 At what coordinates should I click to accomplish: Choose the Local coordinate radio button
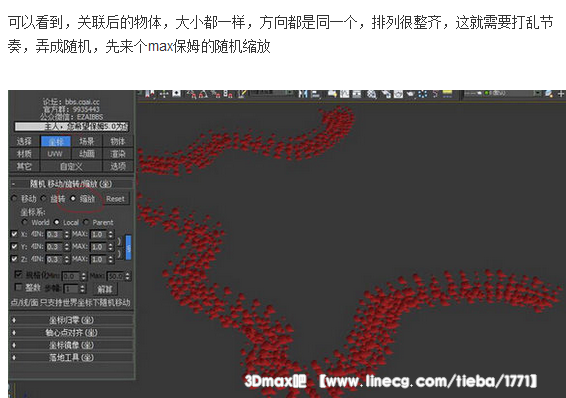(x=56, y=222)
